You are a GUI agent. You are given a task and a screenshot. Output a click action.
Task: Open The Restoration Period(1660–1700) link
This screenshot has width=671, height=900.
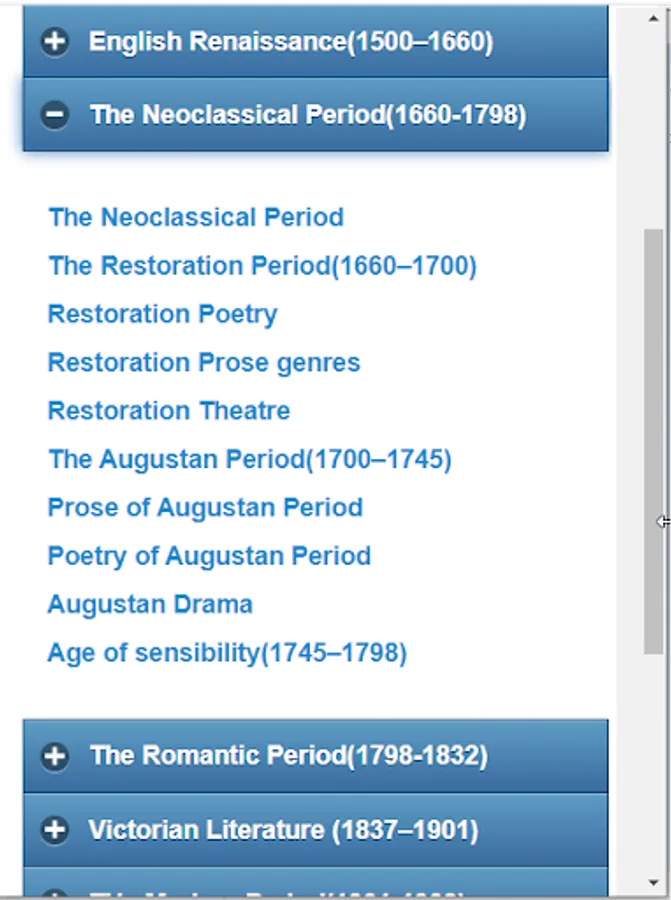click(262, 266)
